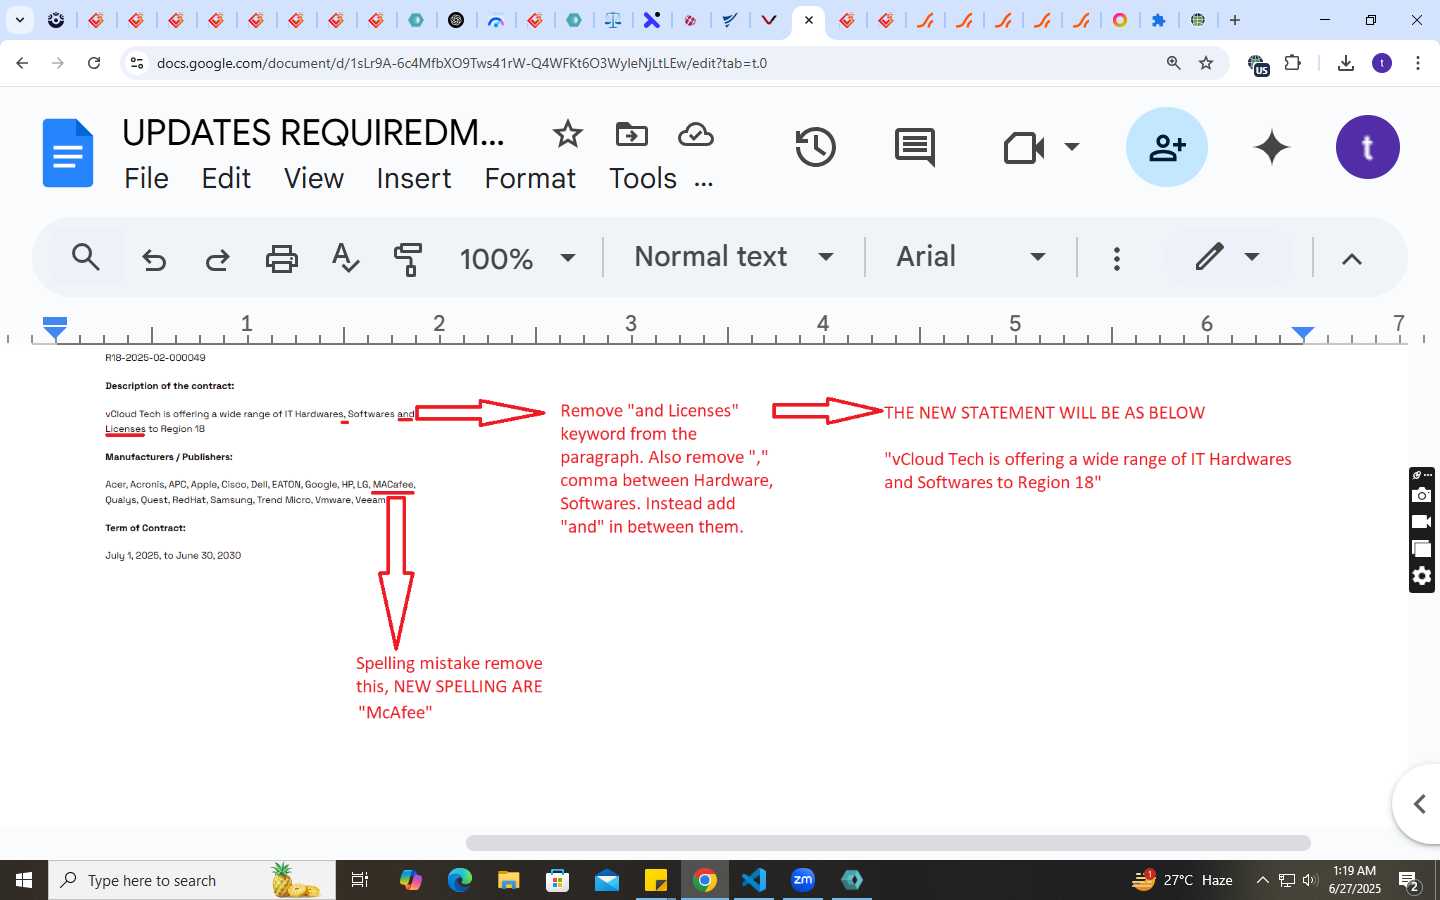This screenshot has width=1440, height=900.
Task: Show all comments icon
Action: (915, 147)
